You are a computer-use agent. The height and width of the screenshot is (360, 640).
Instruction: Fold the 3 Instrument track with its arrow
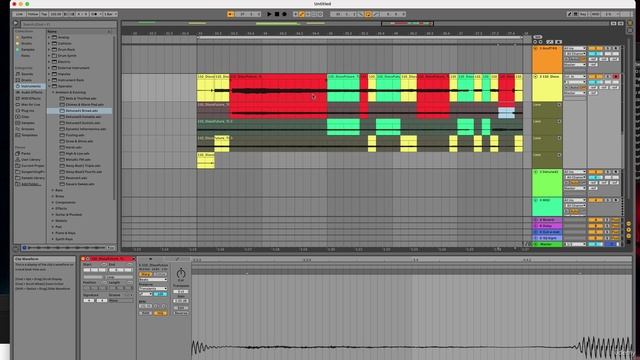pyautogui.click(x=536, y=172)
